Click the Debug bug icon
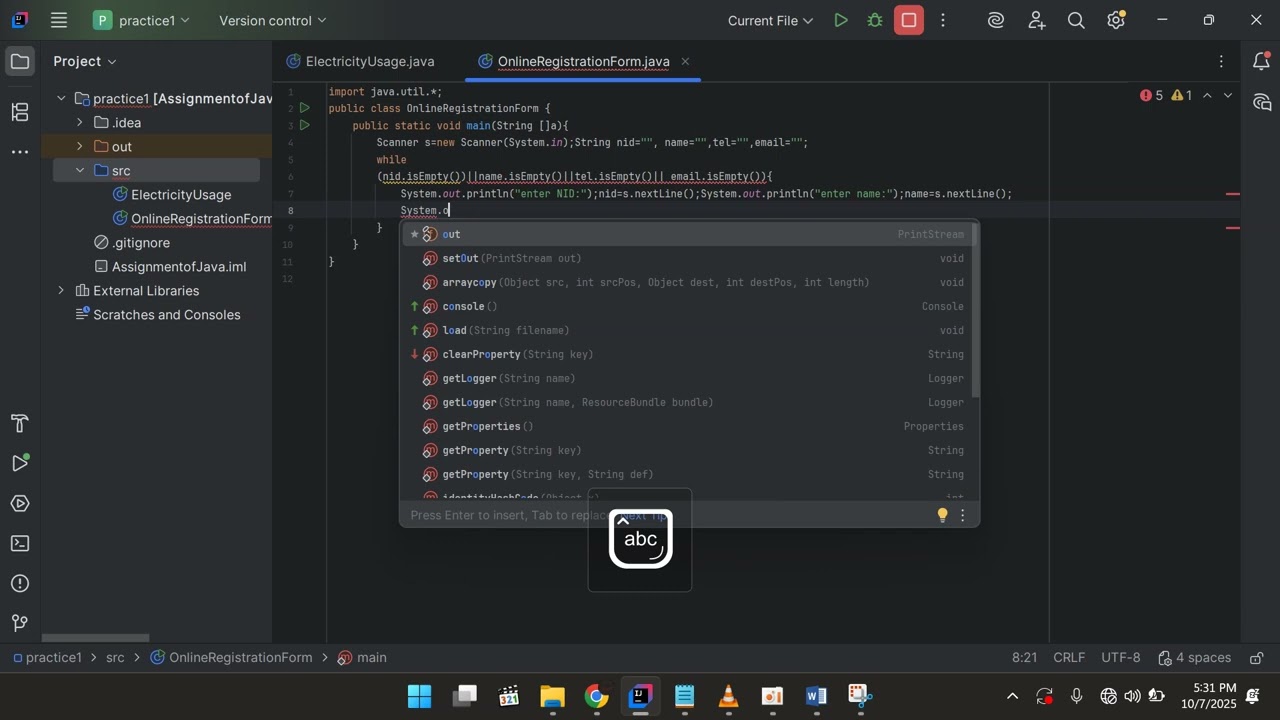1280x720 pixels. coord(875,20)
